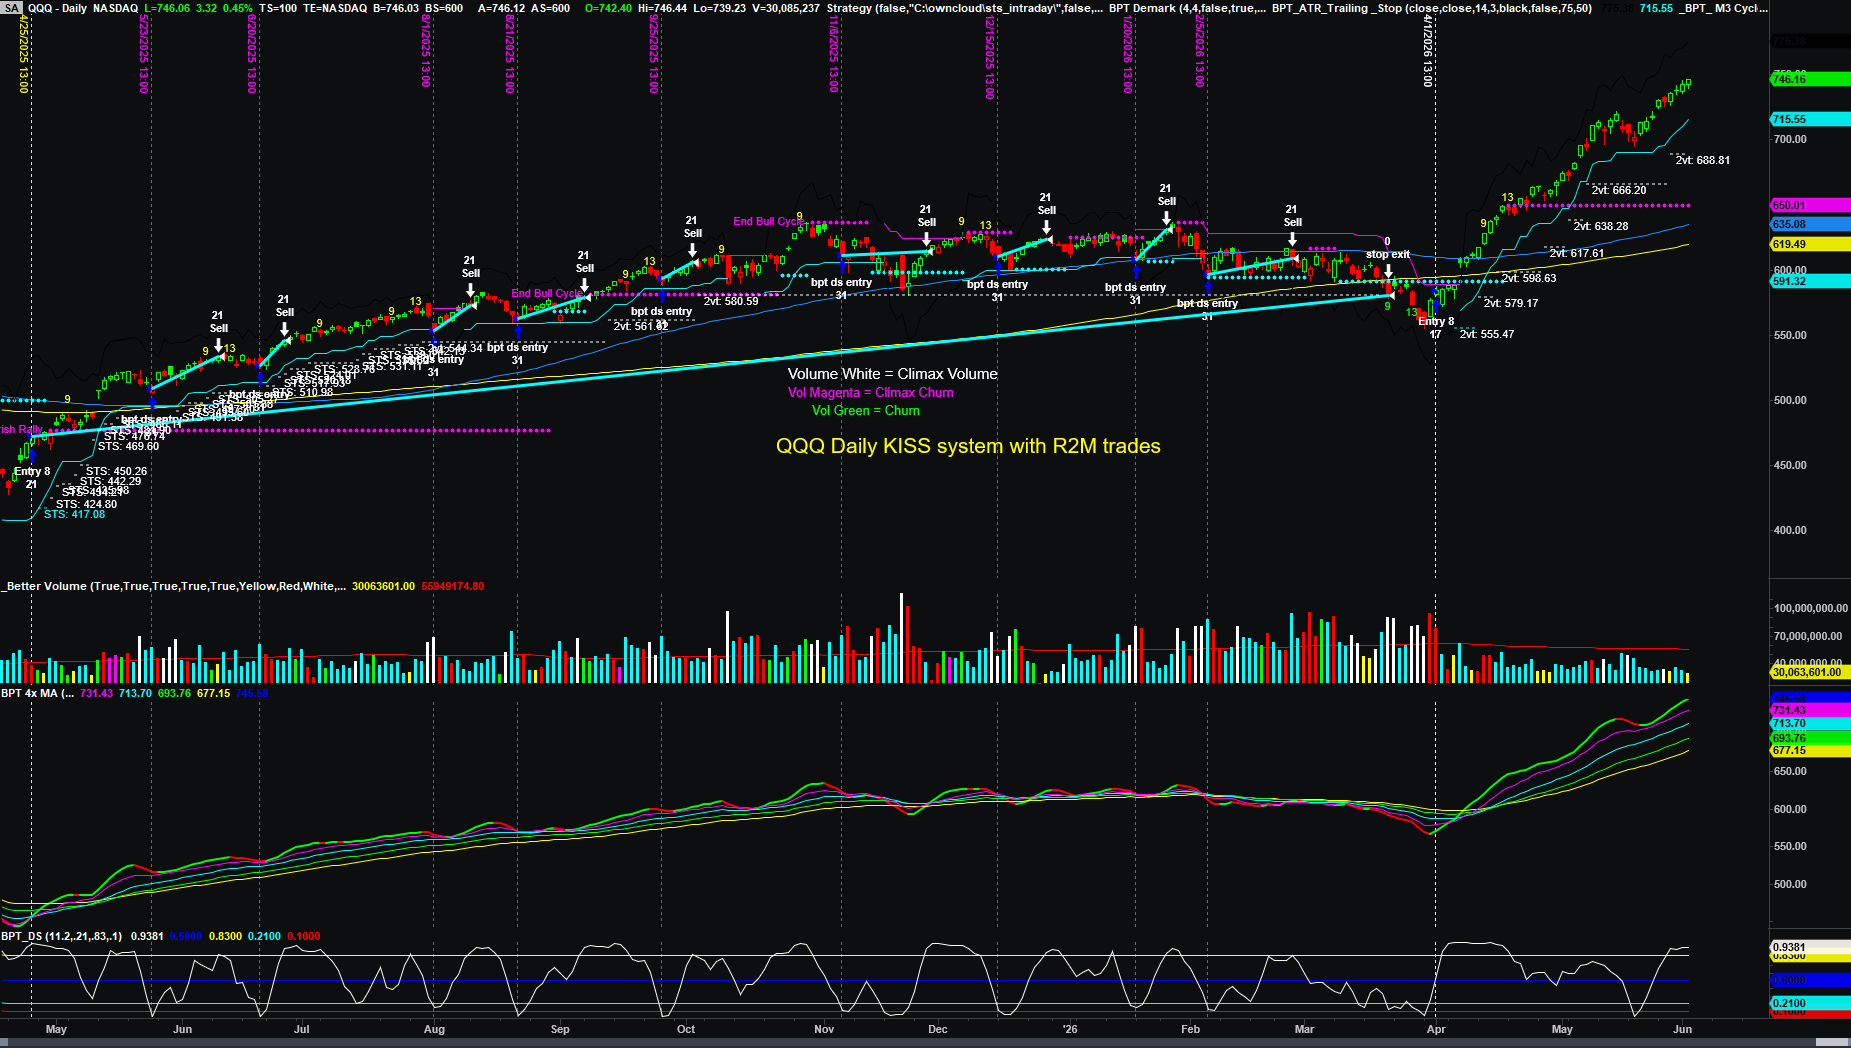Click the cyan 0.2100 BPT_DS level marker
1851x1048 pixels.
click(1810, 1003)
